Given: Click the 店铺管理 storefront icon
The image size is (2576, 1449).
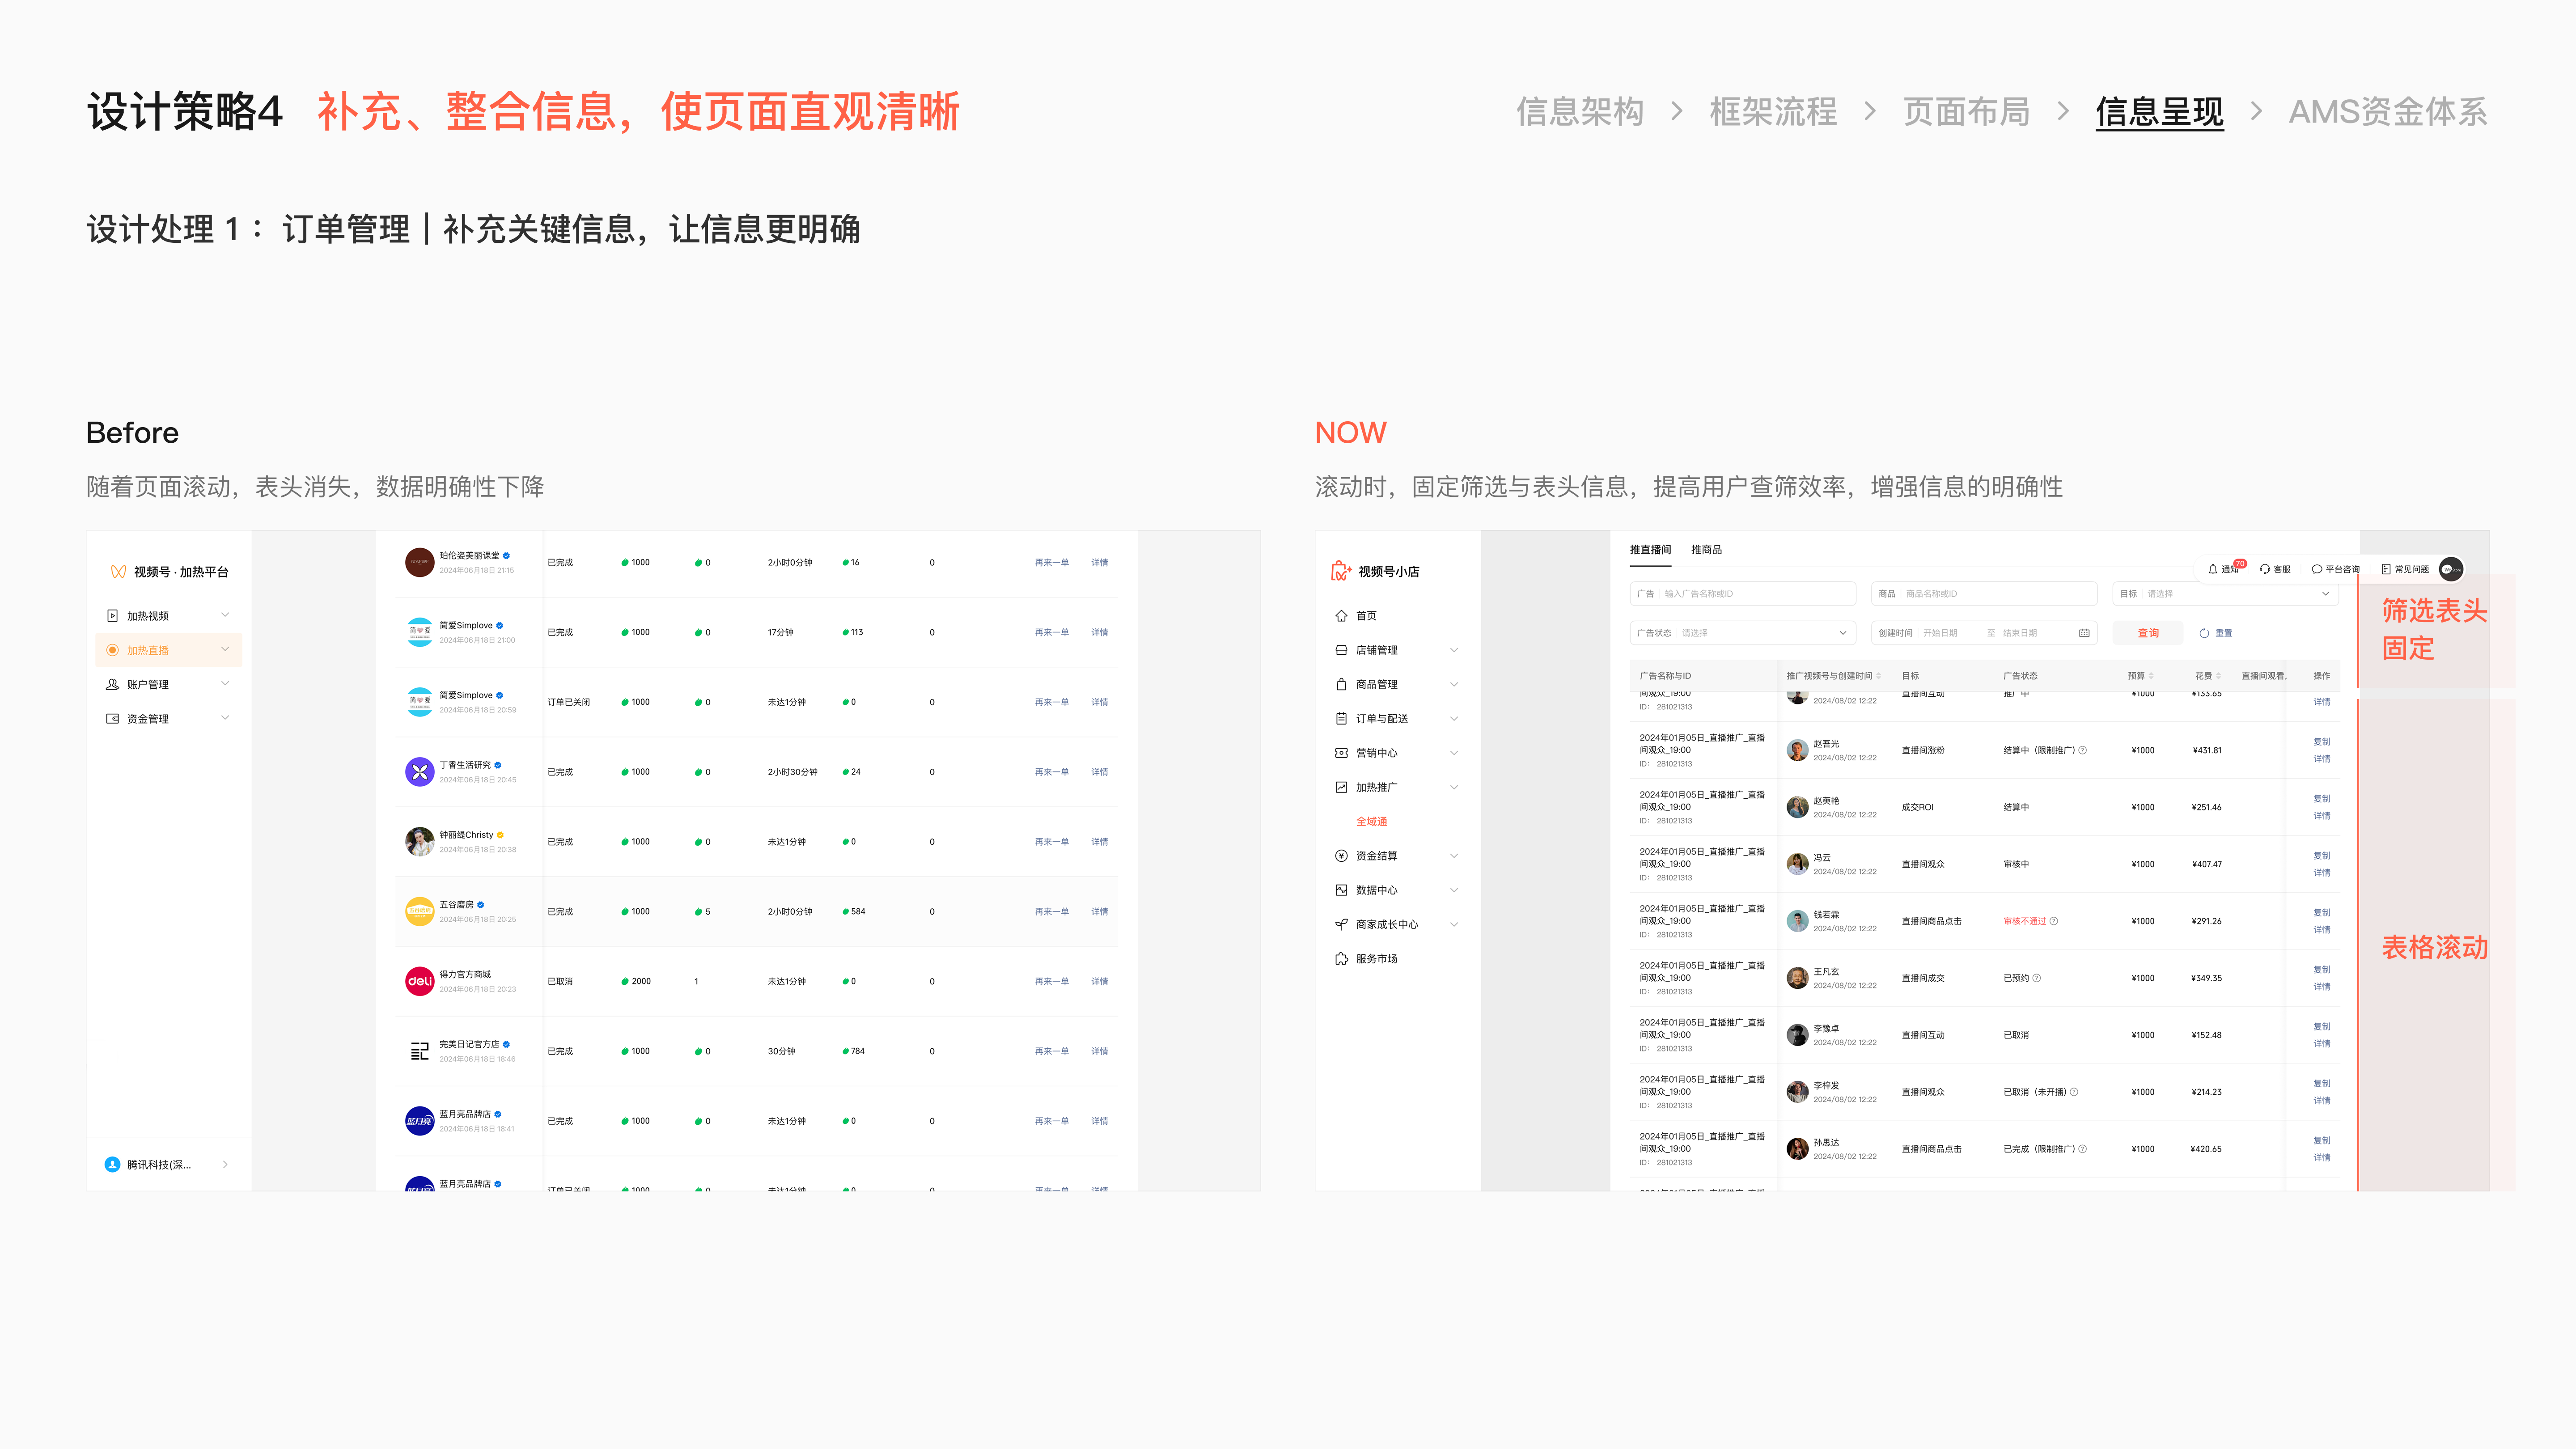Looking at the screenshot, I should [1341, 650].
